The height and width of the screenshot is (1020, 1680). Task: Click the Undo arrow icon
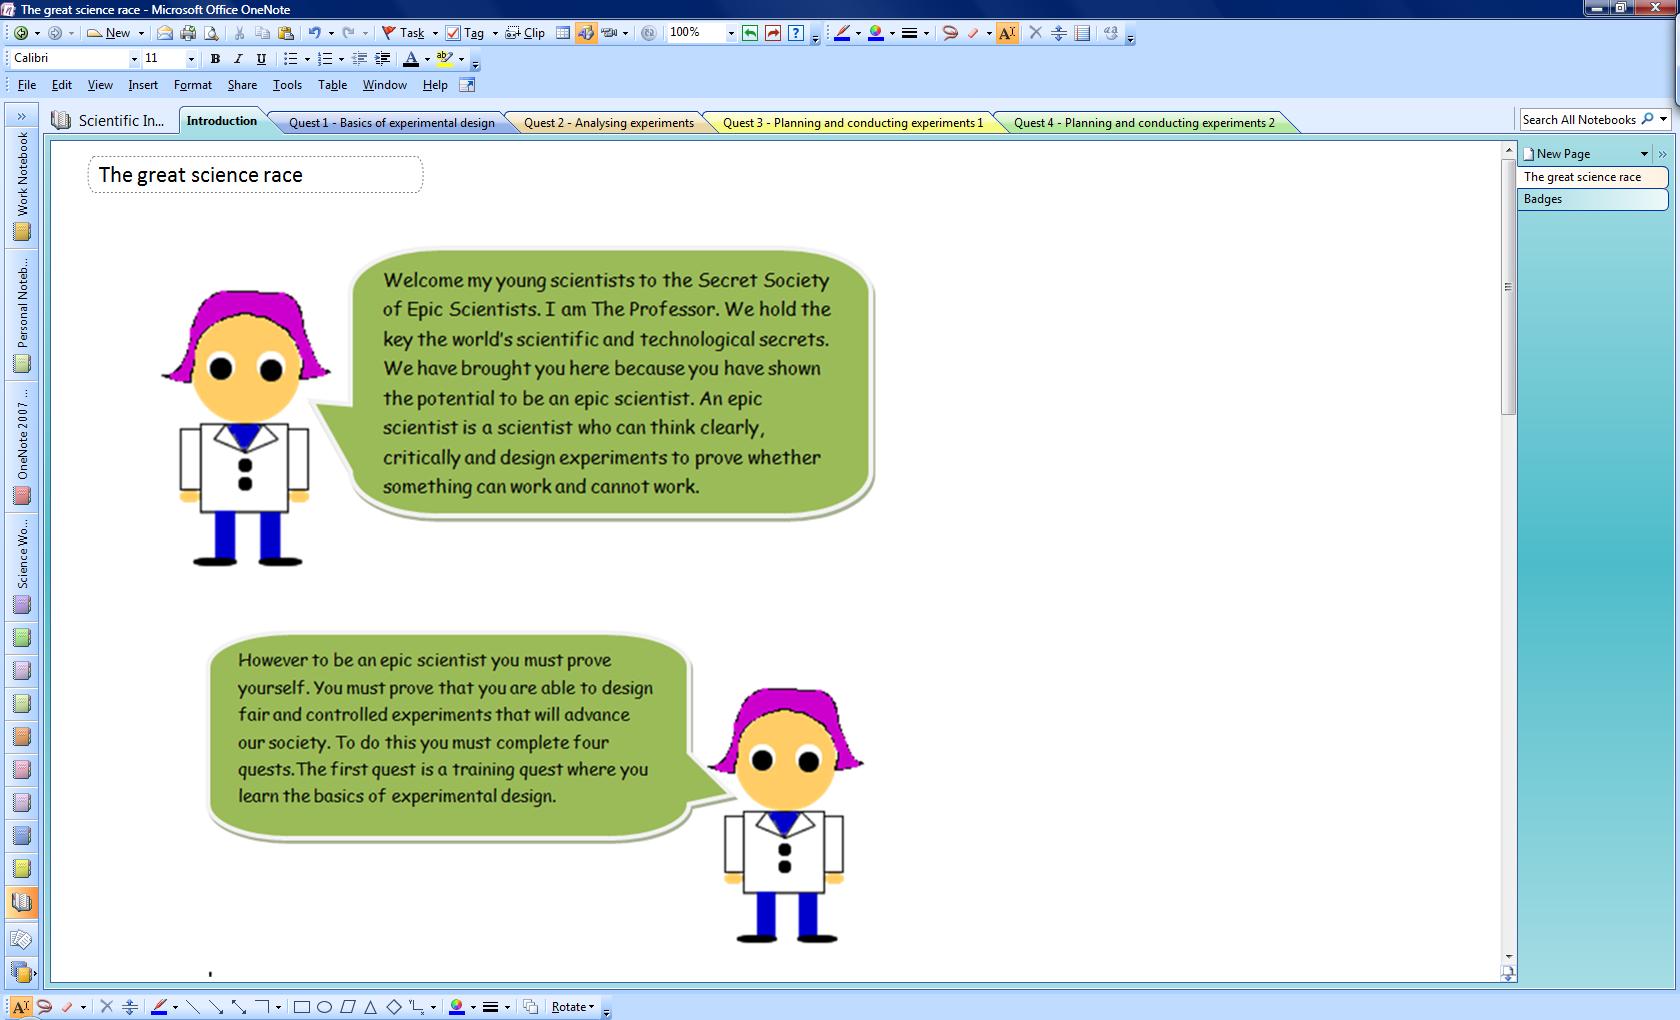pyautogui.click(x=314, y=33)
